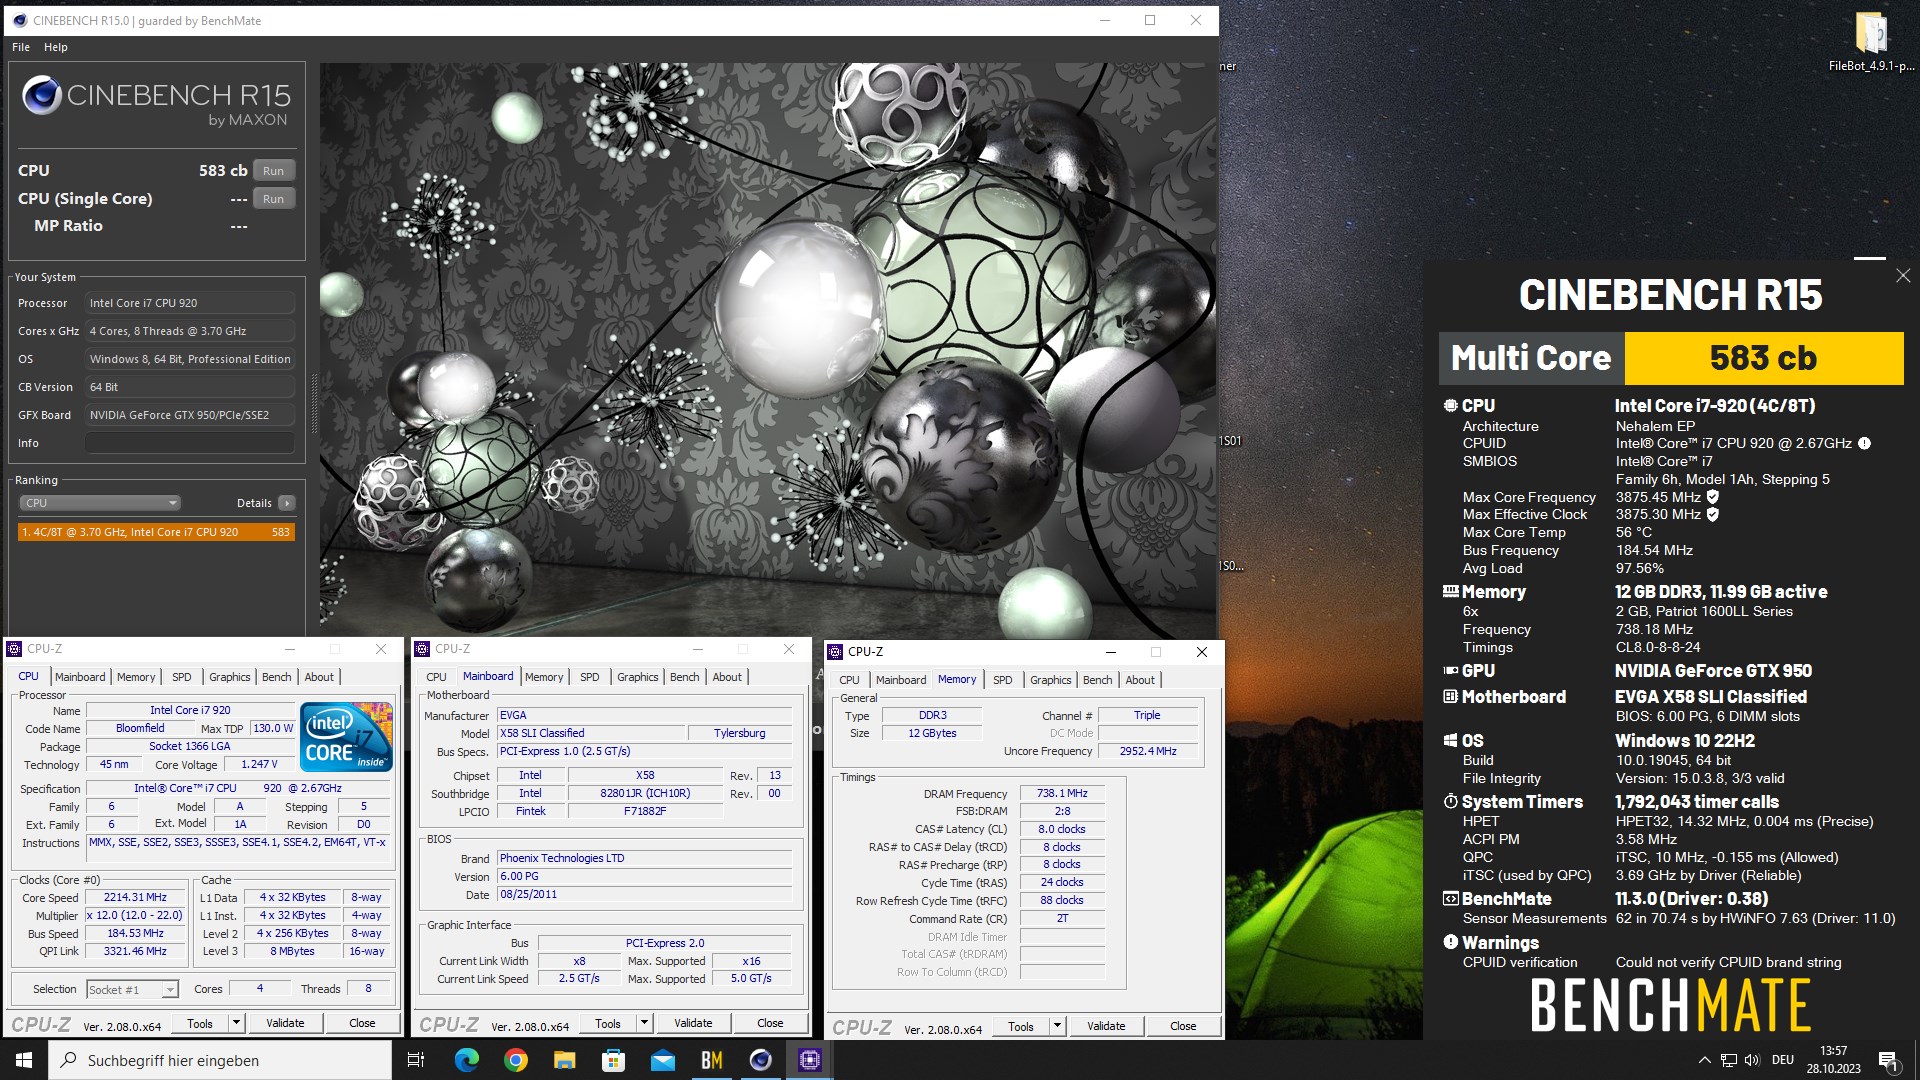Open the FileBot desktop shortcut
Screen dimensions: 1920x1080
[x=1871, y=42]
